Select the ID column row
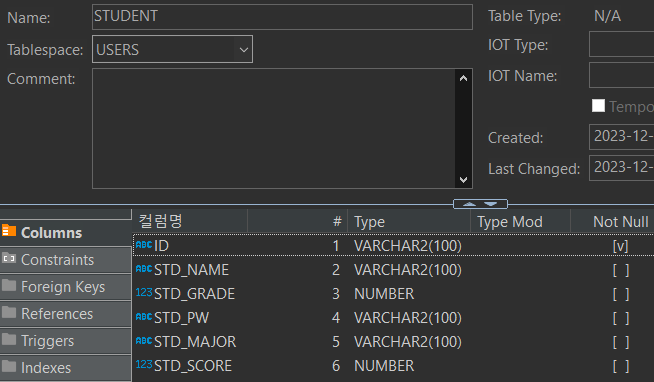This screenshot has height=382, width=654. pos(393,246)
